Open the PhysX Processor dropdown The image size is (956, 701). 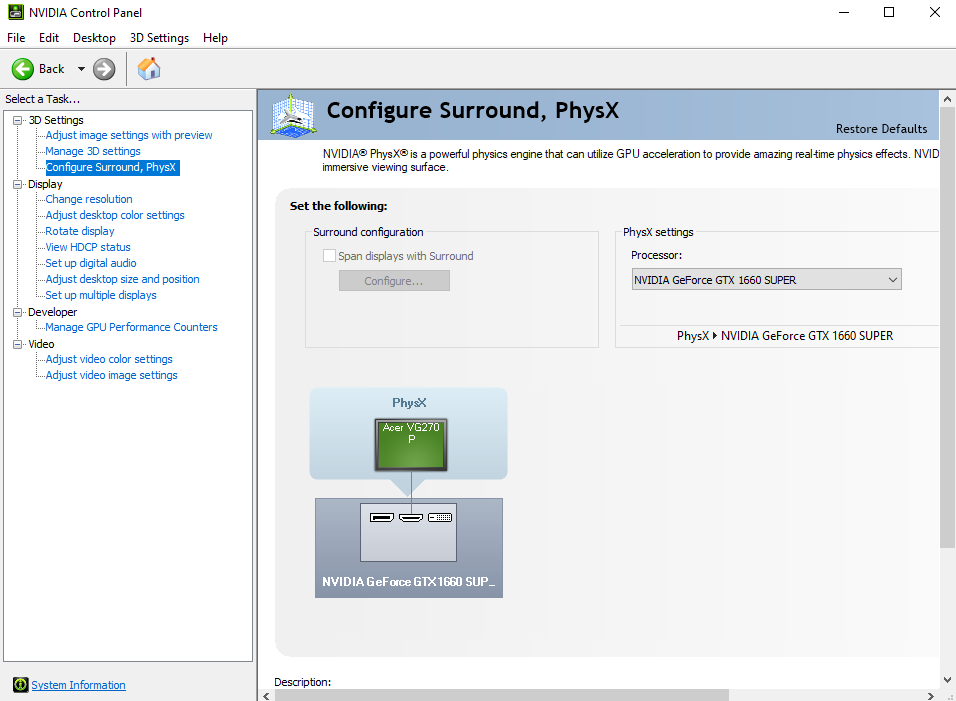point(766,280)
